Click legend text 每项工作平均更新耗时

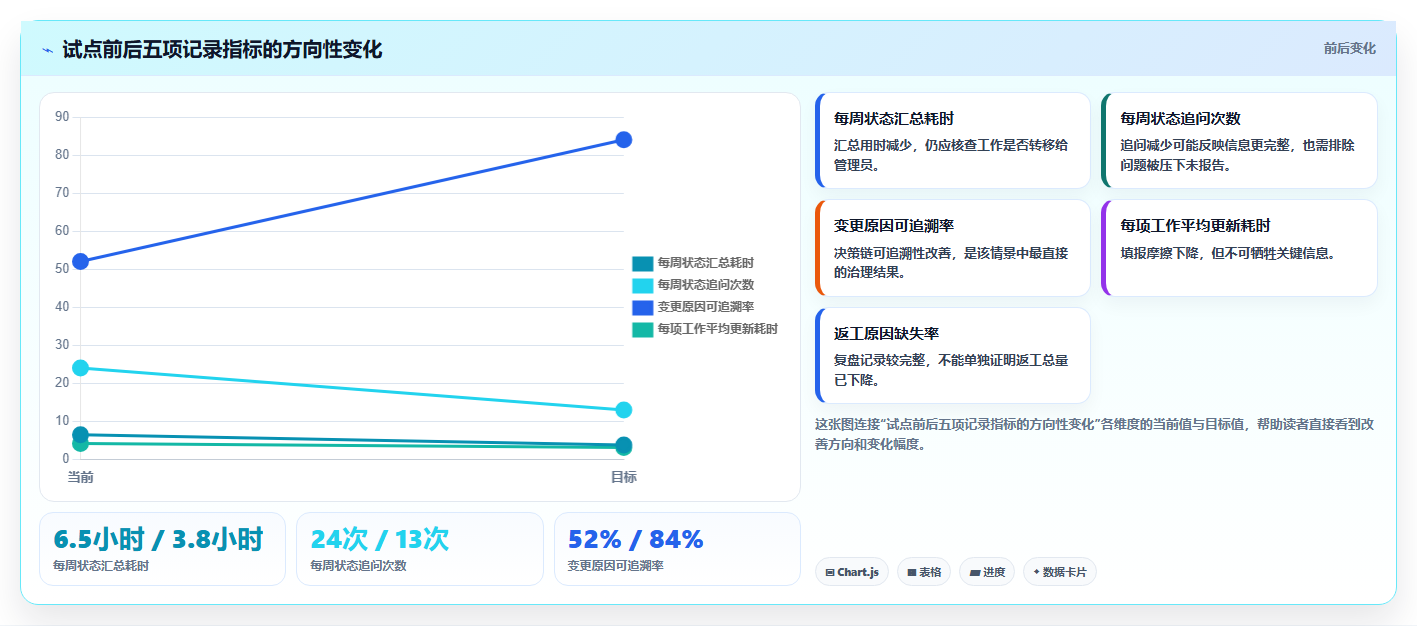[x=718, y=329]
